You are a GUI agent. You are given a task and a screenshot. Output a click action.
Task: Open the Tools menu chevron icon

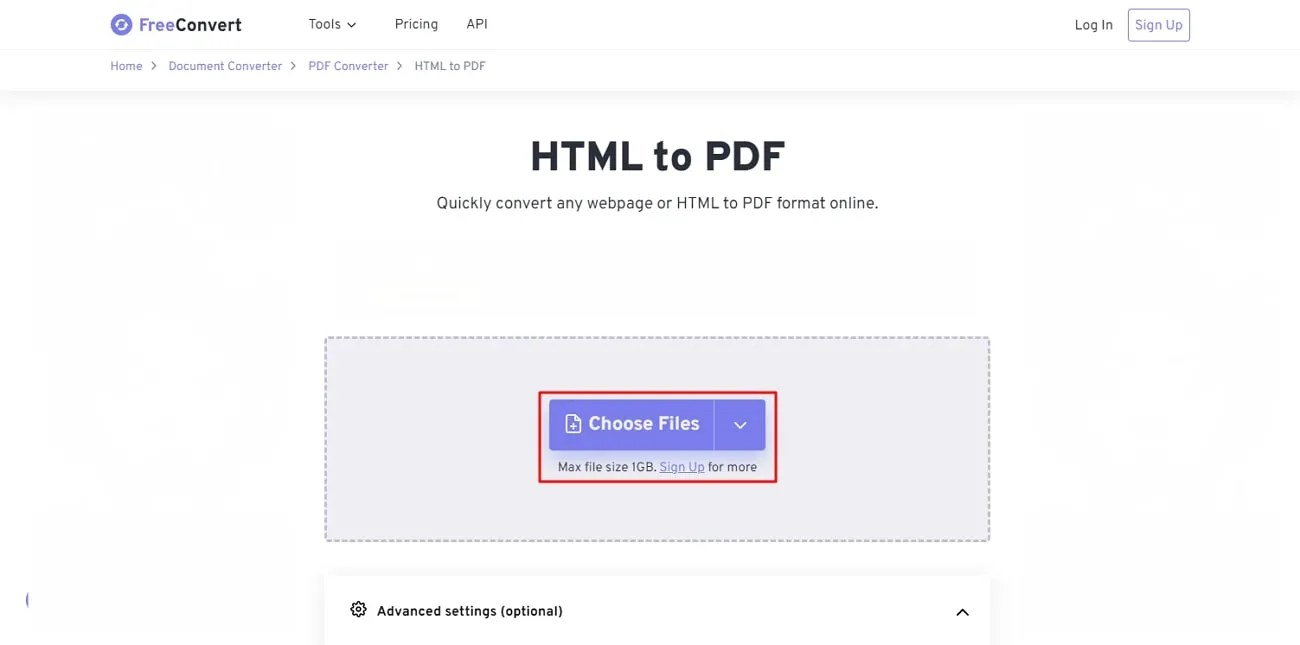coord(352,24)
